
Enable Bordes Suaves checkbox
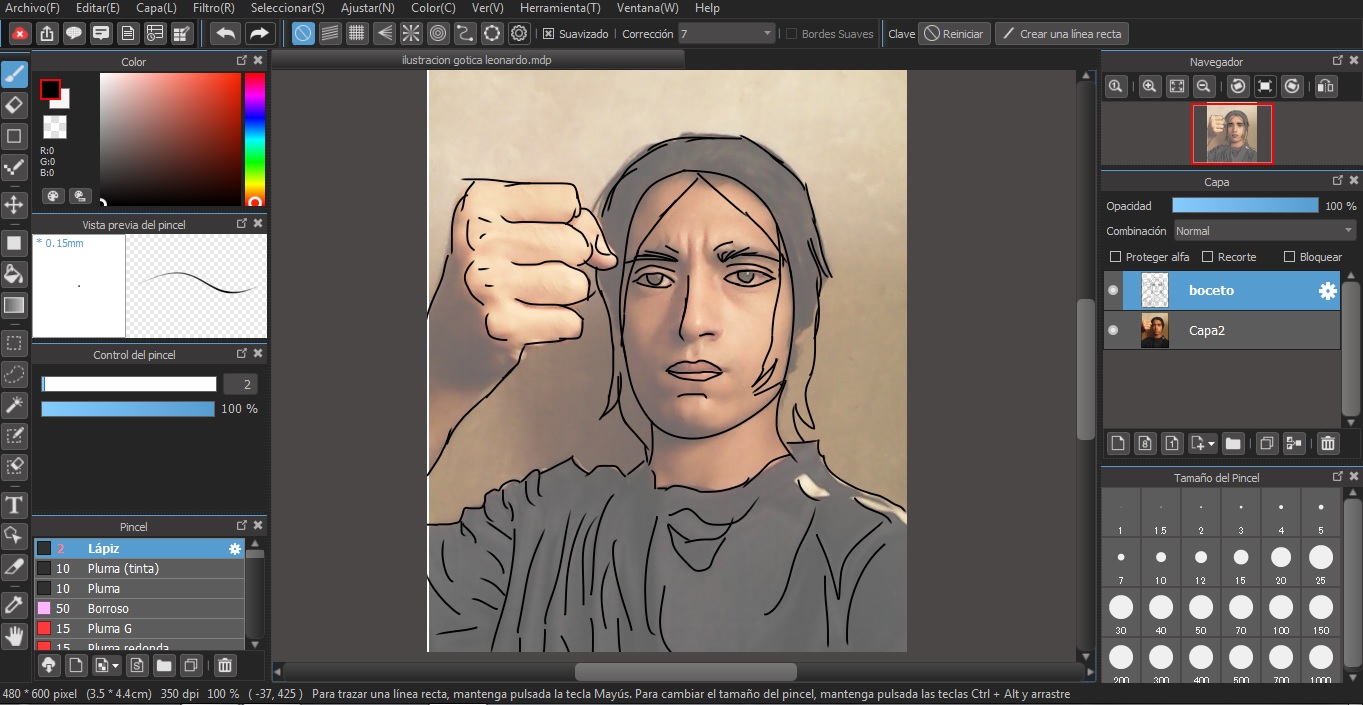pos(792,34)
